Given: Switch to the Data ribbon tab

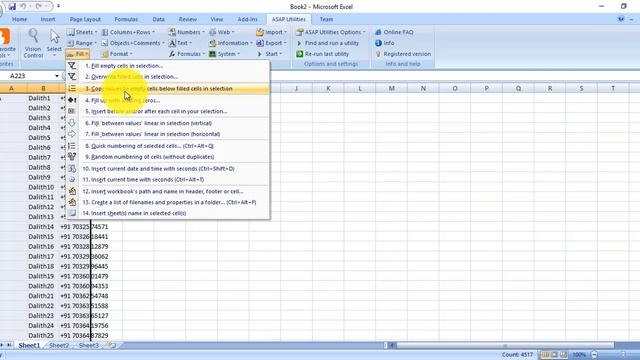Looking at the screenshot, I should point(158,19).
